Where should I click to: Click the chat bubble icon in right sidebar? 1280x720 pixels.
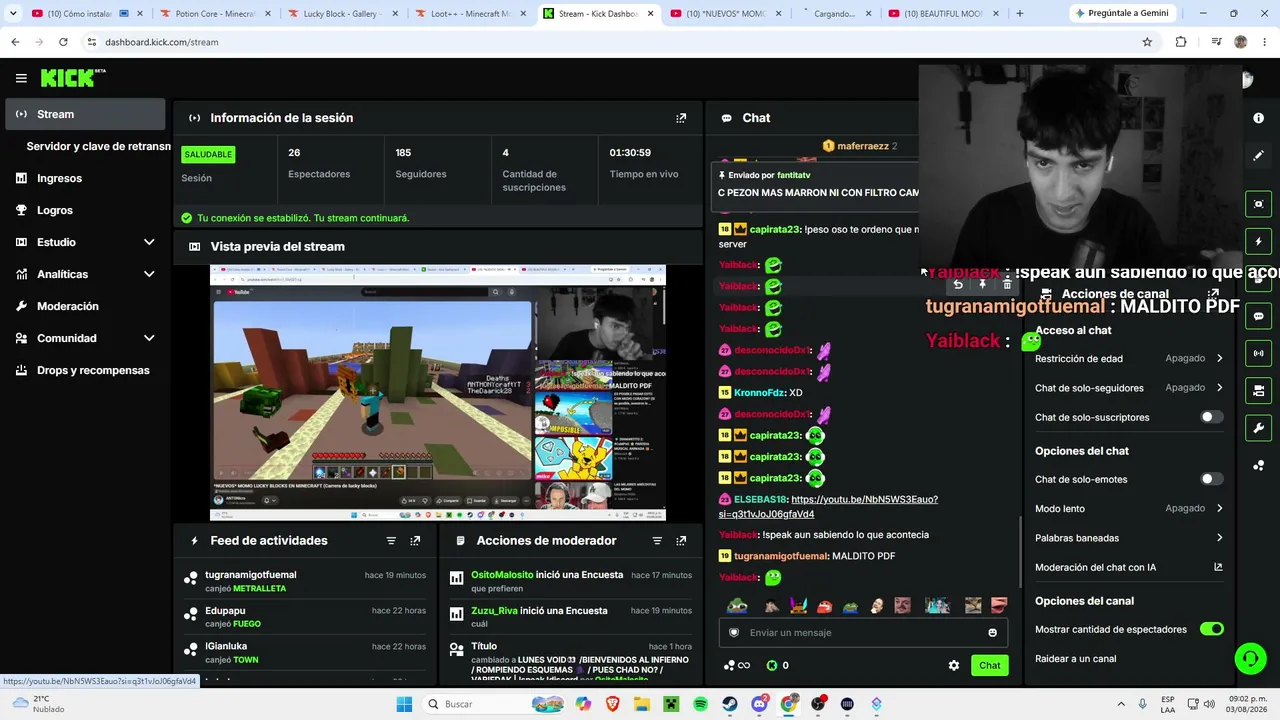tap(1258, 316)
